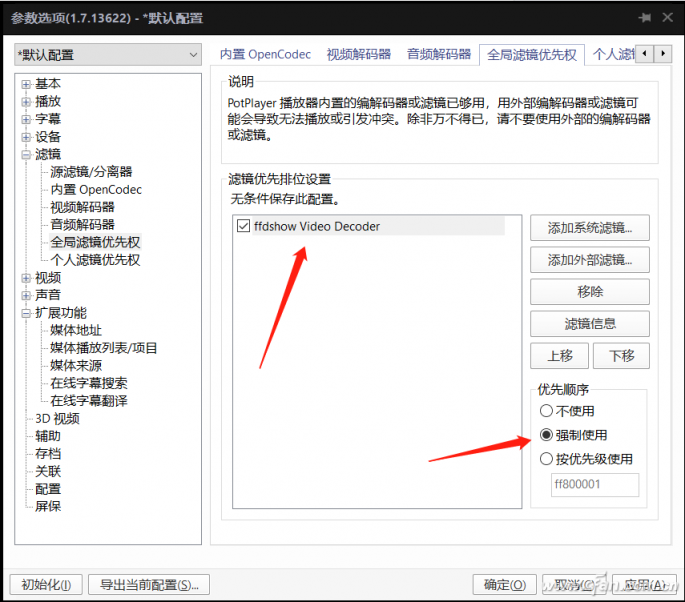Select the 基本 tree label

(x=48, y=84)
